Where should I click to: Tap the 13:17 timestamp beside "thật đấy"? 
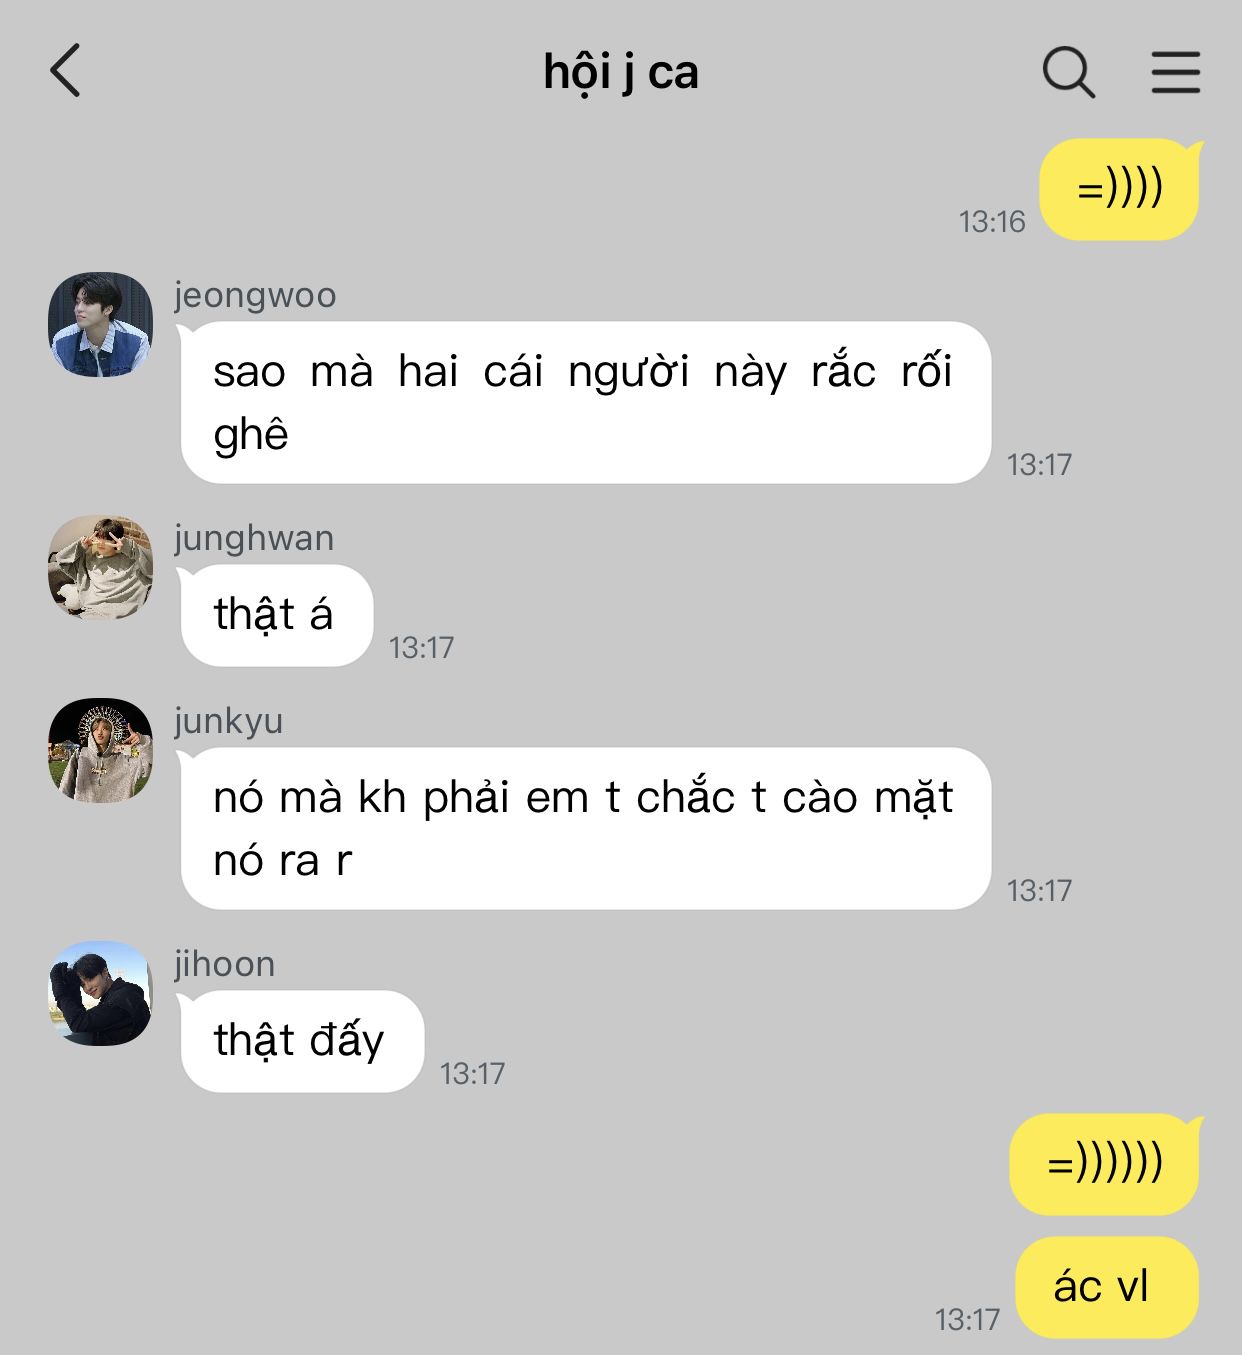point(472,1074)
